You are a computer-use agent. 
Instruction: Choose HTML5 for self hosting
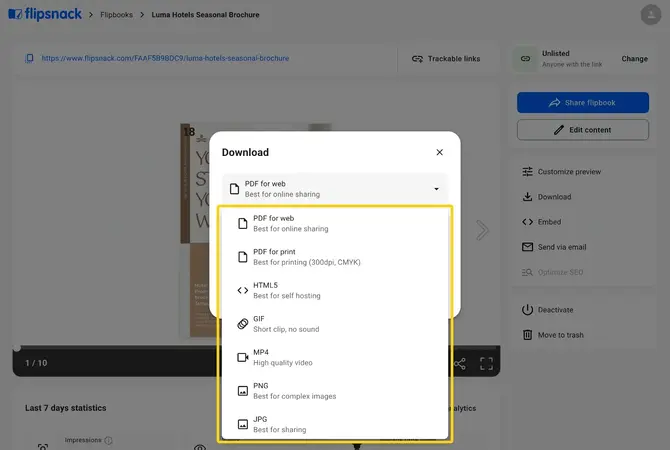(335, 290)
